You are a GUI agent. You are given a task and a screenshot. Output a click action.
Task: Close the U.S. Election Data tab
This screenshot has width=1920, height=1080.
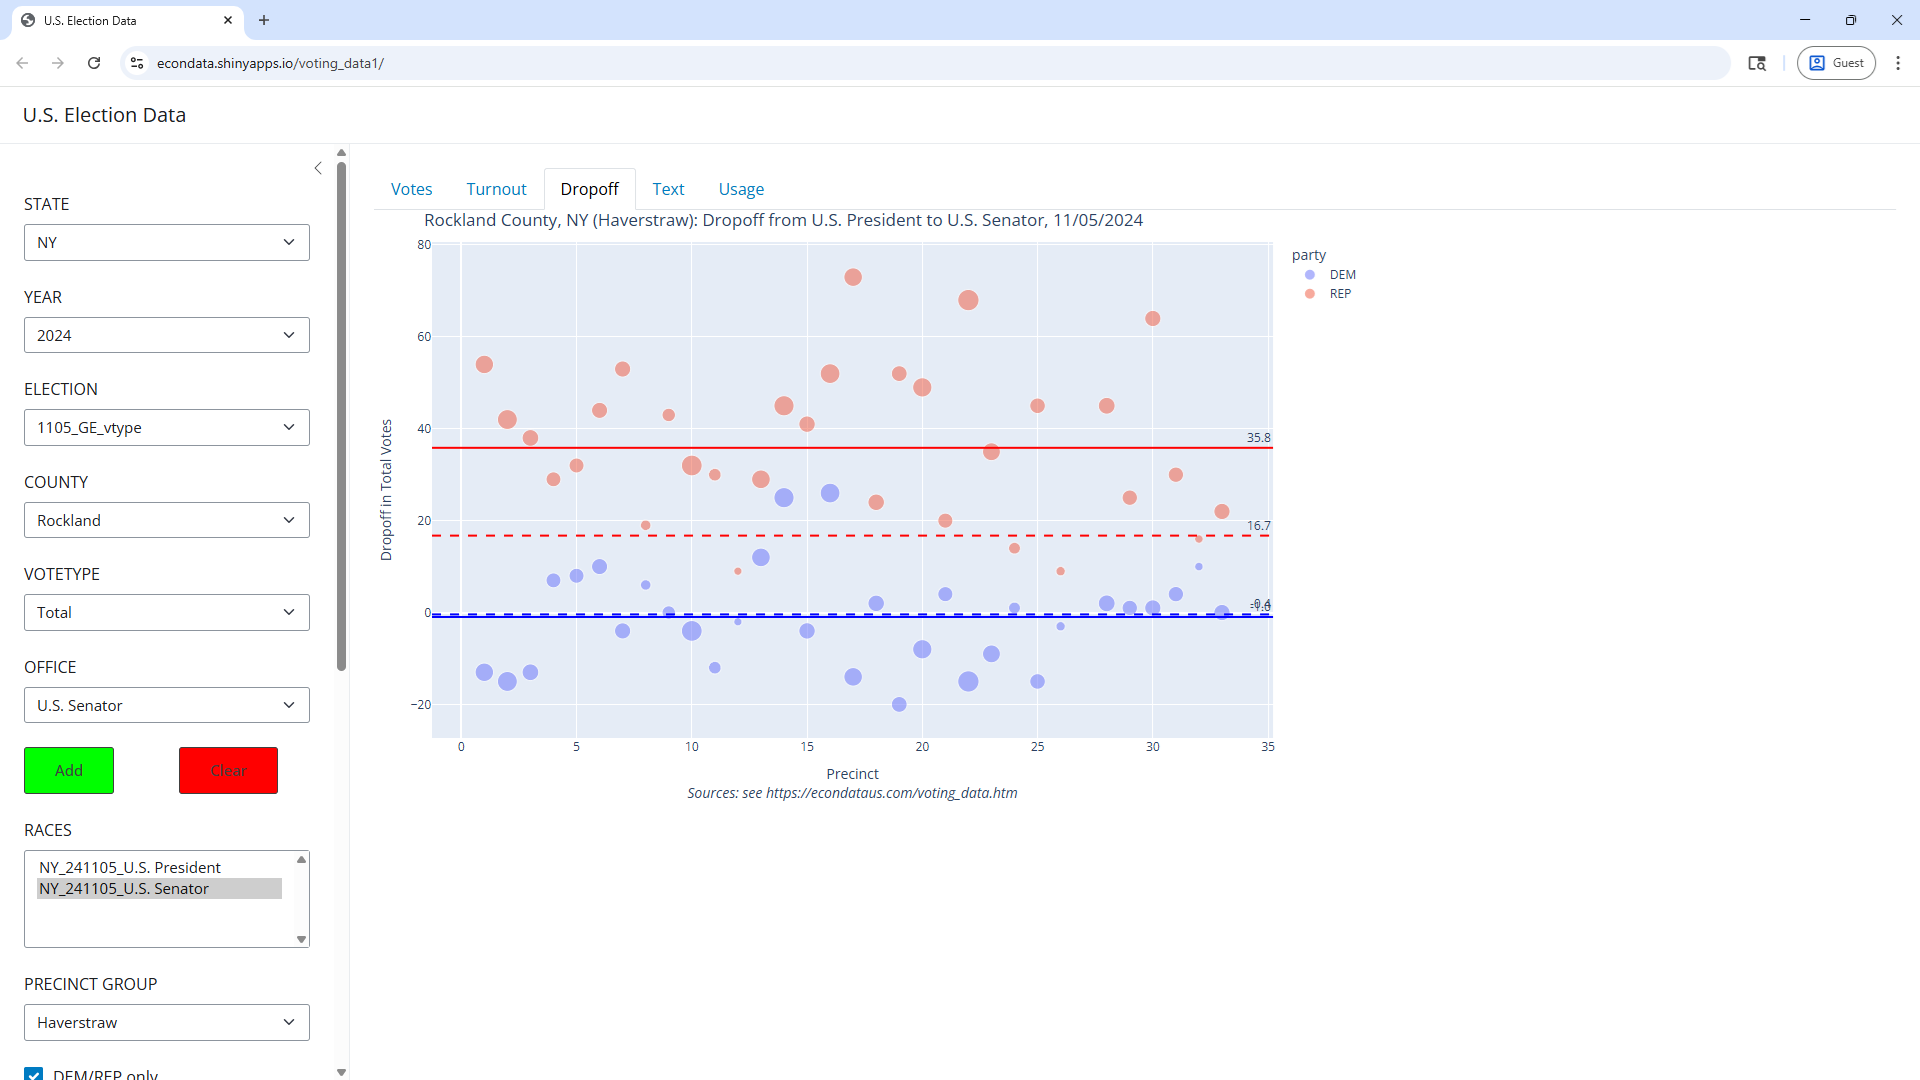coord(228,20)
